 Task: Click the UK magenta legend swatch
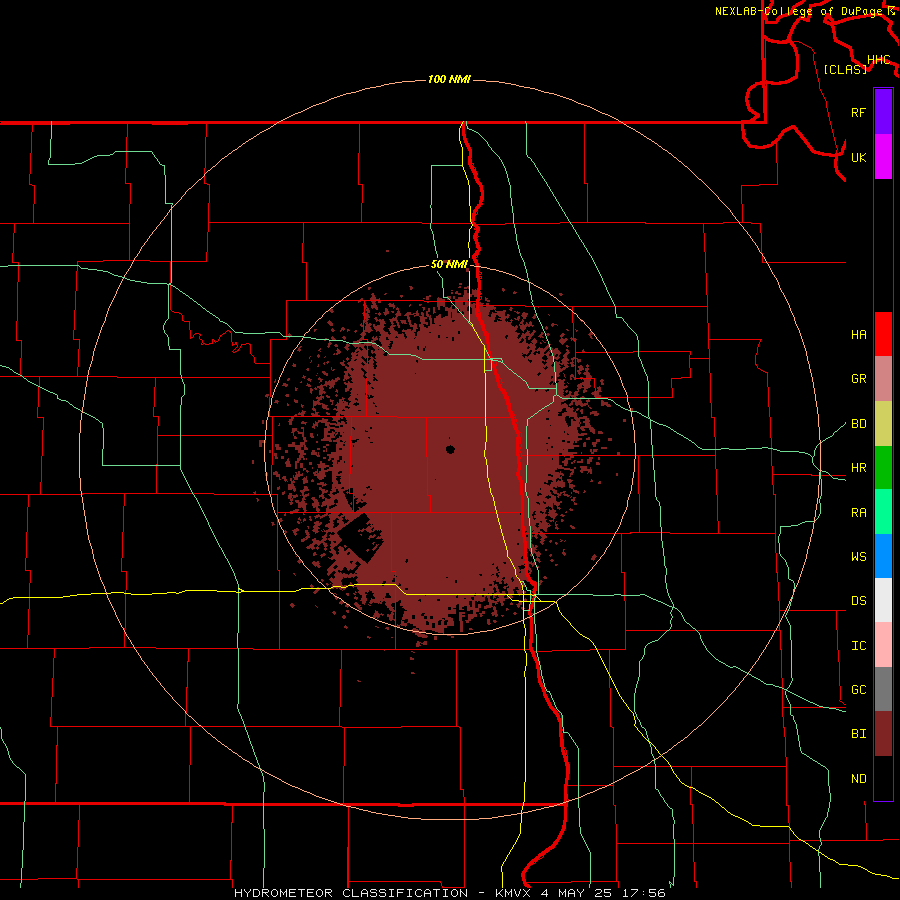(x=883, y=157)
